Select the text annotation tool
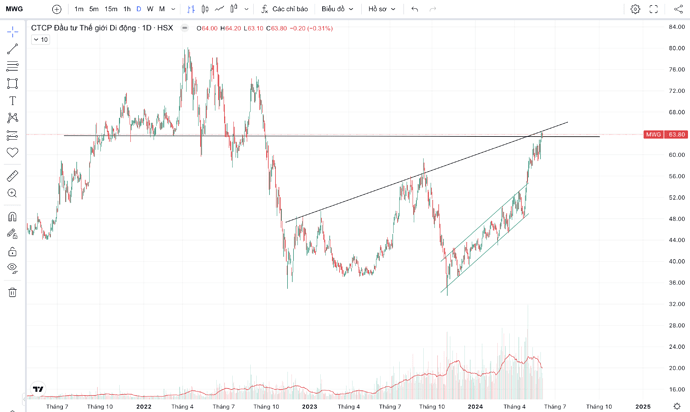Image resolution: width=690 pixels, height=412 pixels. click(12, 101)
